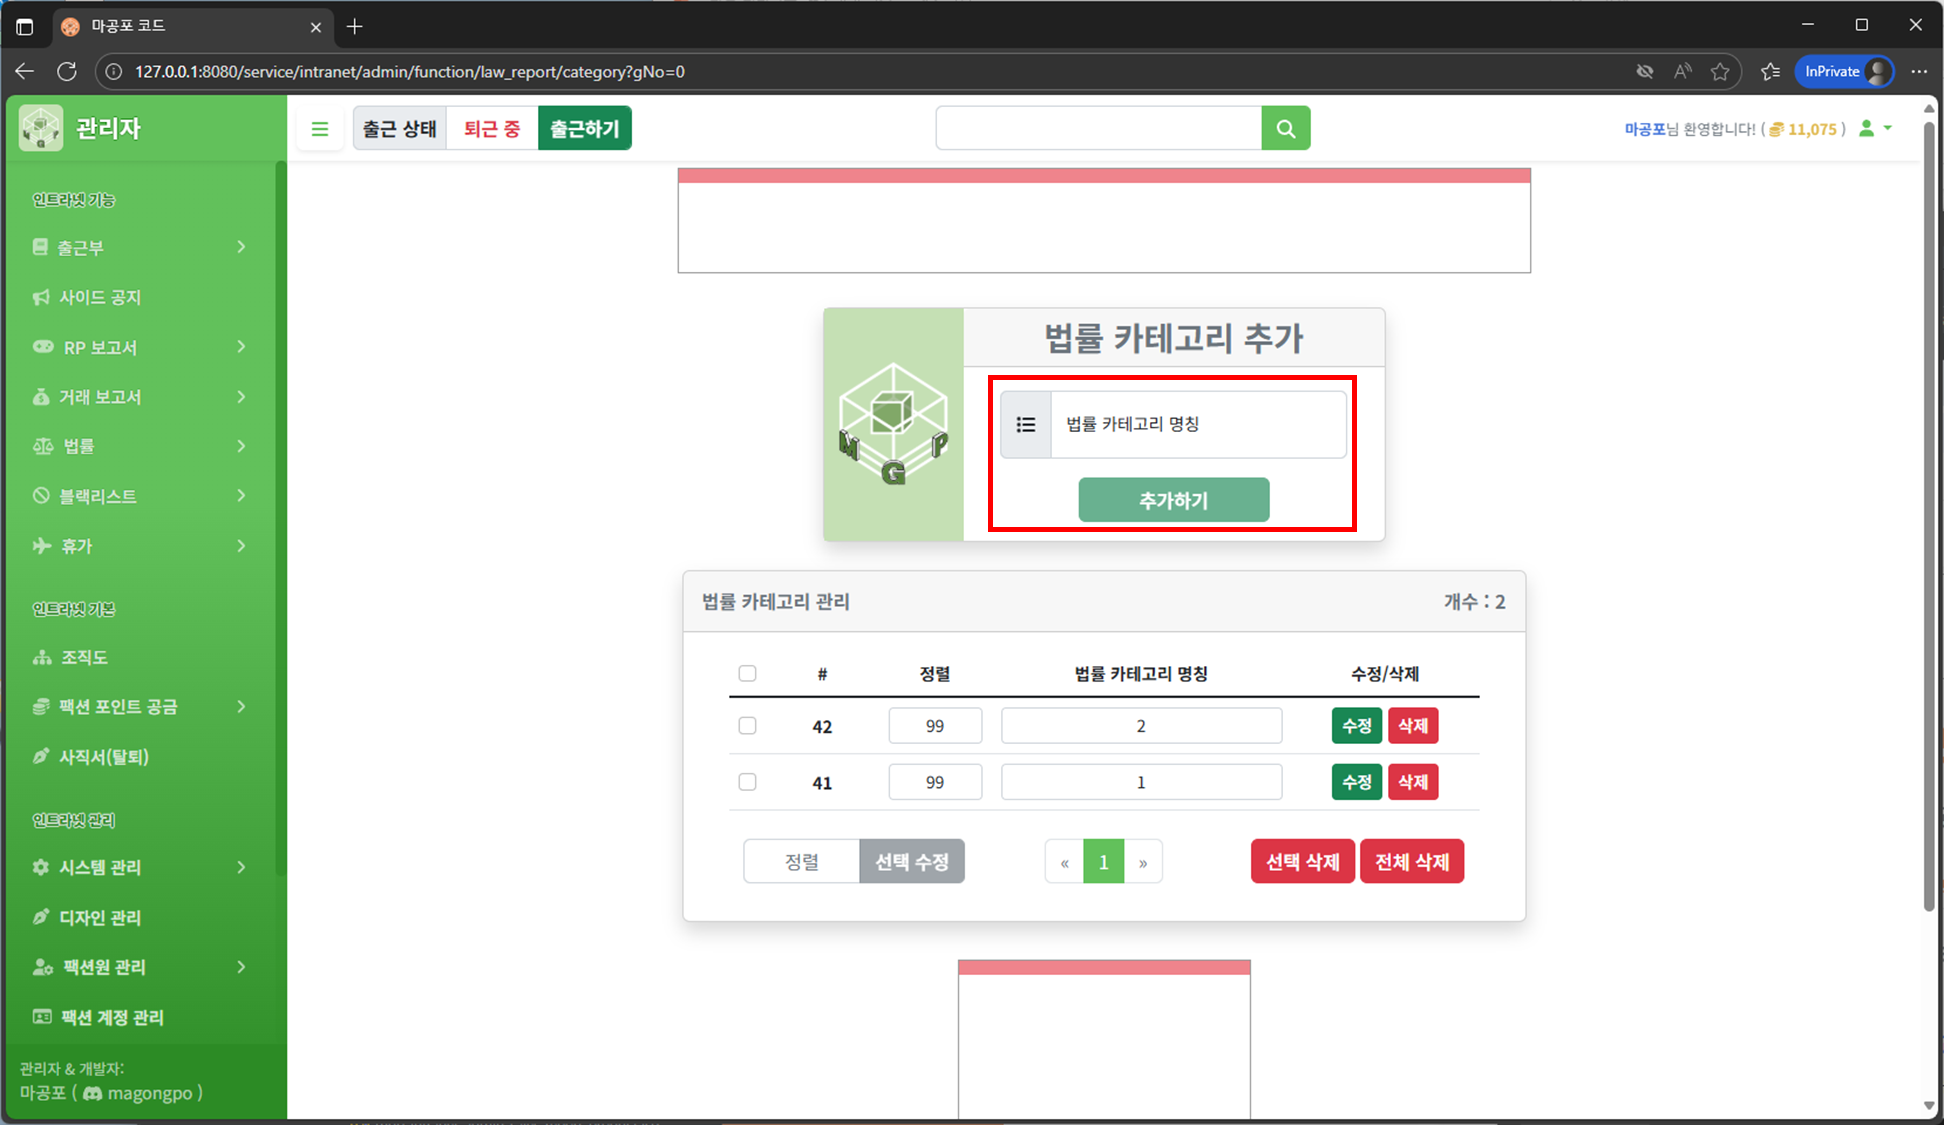
Task: Click the 거래 보고서 money bag icon
Action: (41, 397)
